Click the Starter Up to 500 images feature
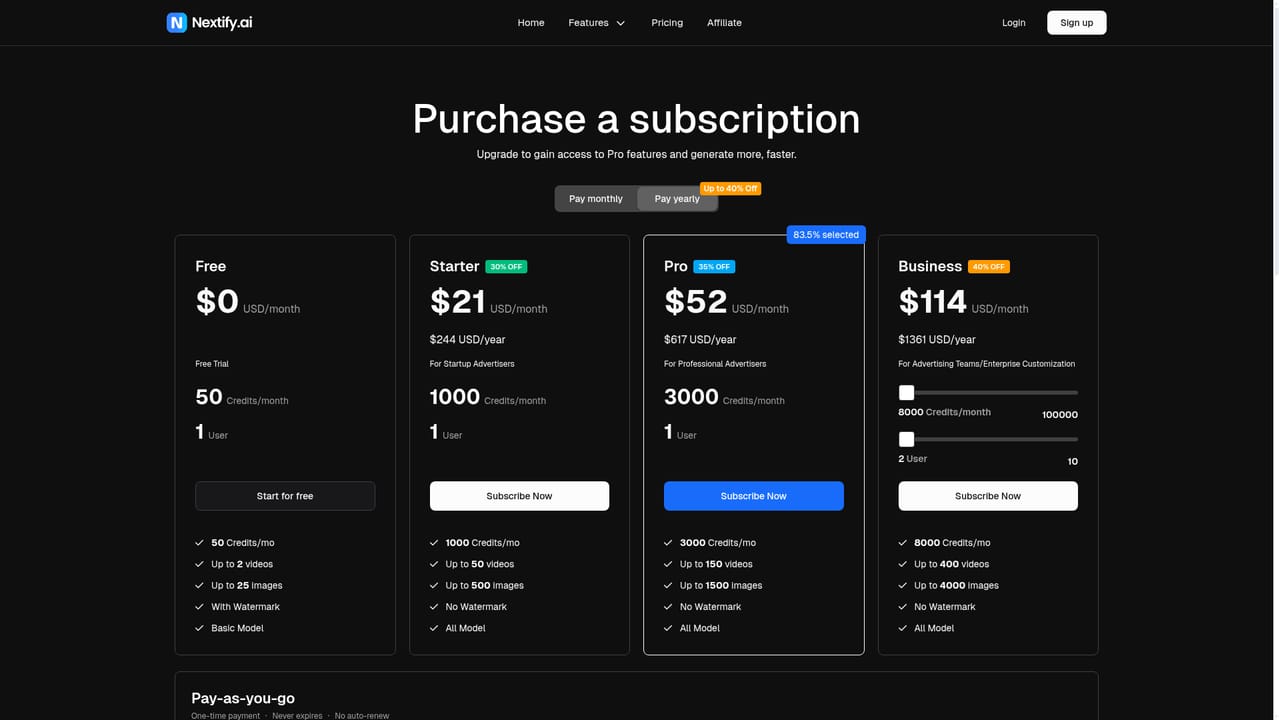The height and width of the screenshot is (720, 1280). pos(485,586)
